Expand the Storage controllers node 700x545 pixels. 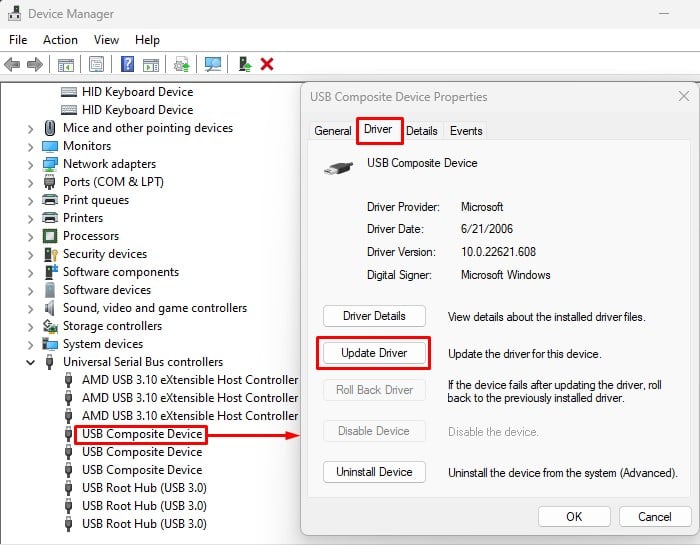(x=30, y=327)
